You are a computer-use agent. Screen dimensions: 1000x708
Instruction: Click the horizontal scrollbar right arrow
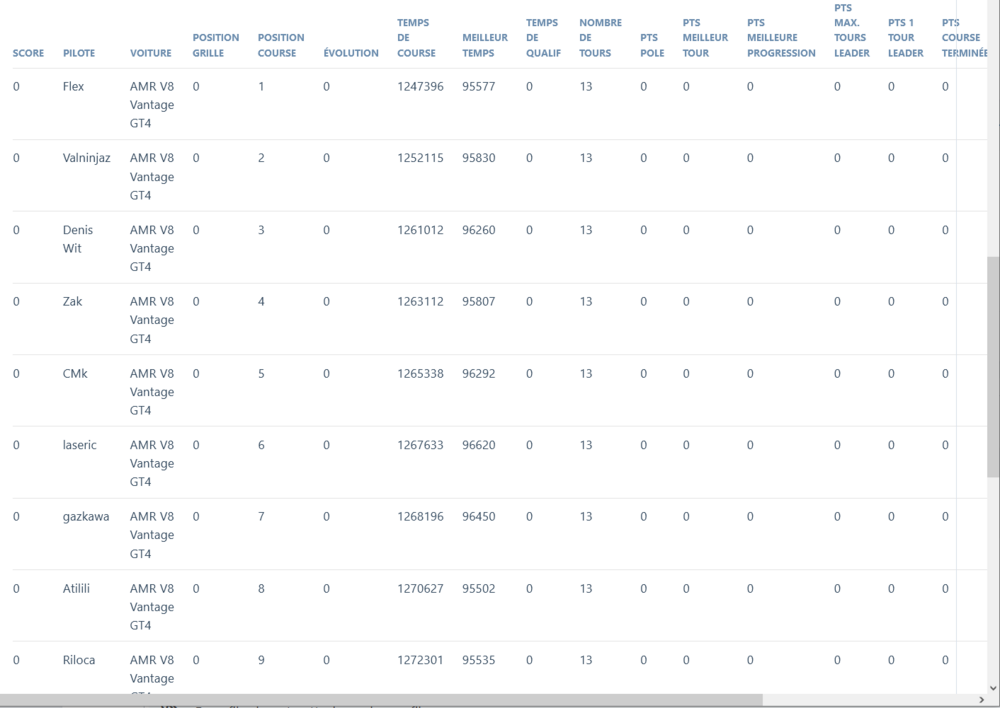(980, 700)
